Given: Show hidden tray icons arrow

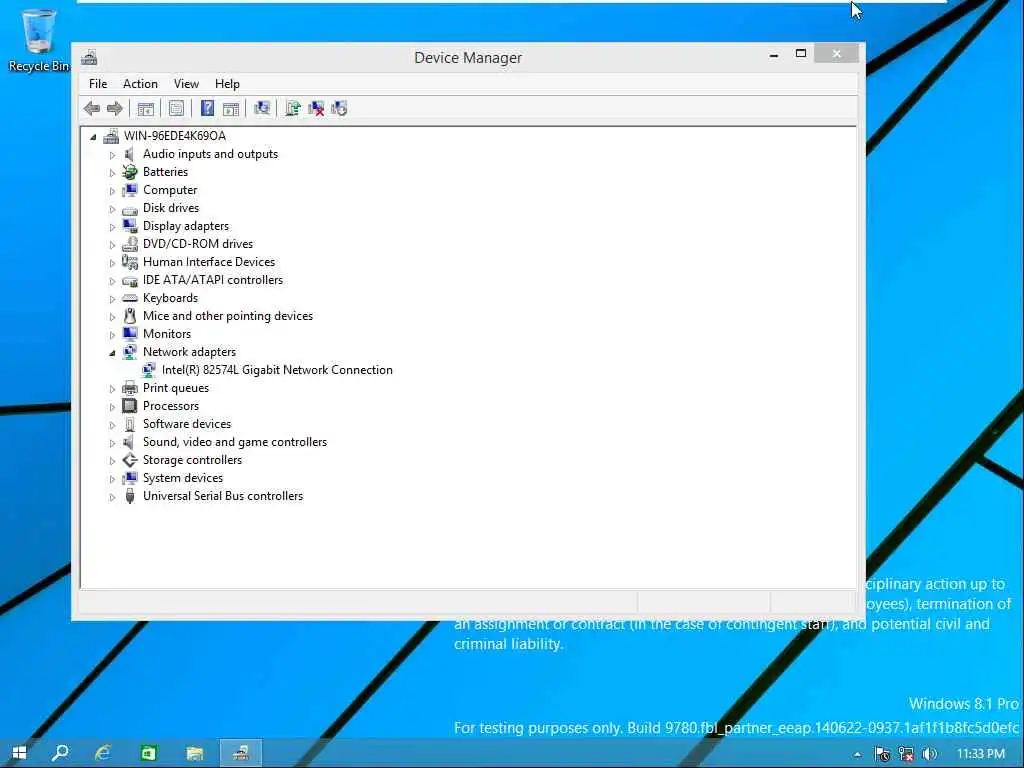Looking at the screenshot, I should 857,754.
